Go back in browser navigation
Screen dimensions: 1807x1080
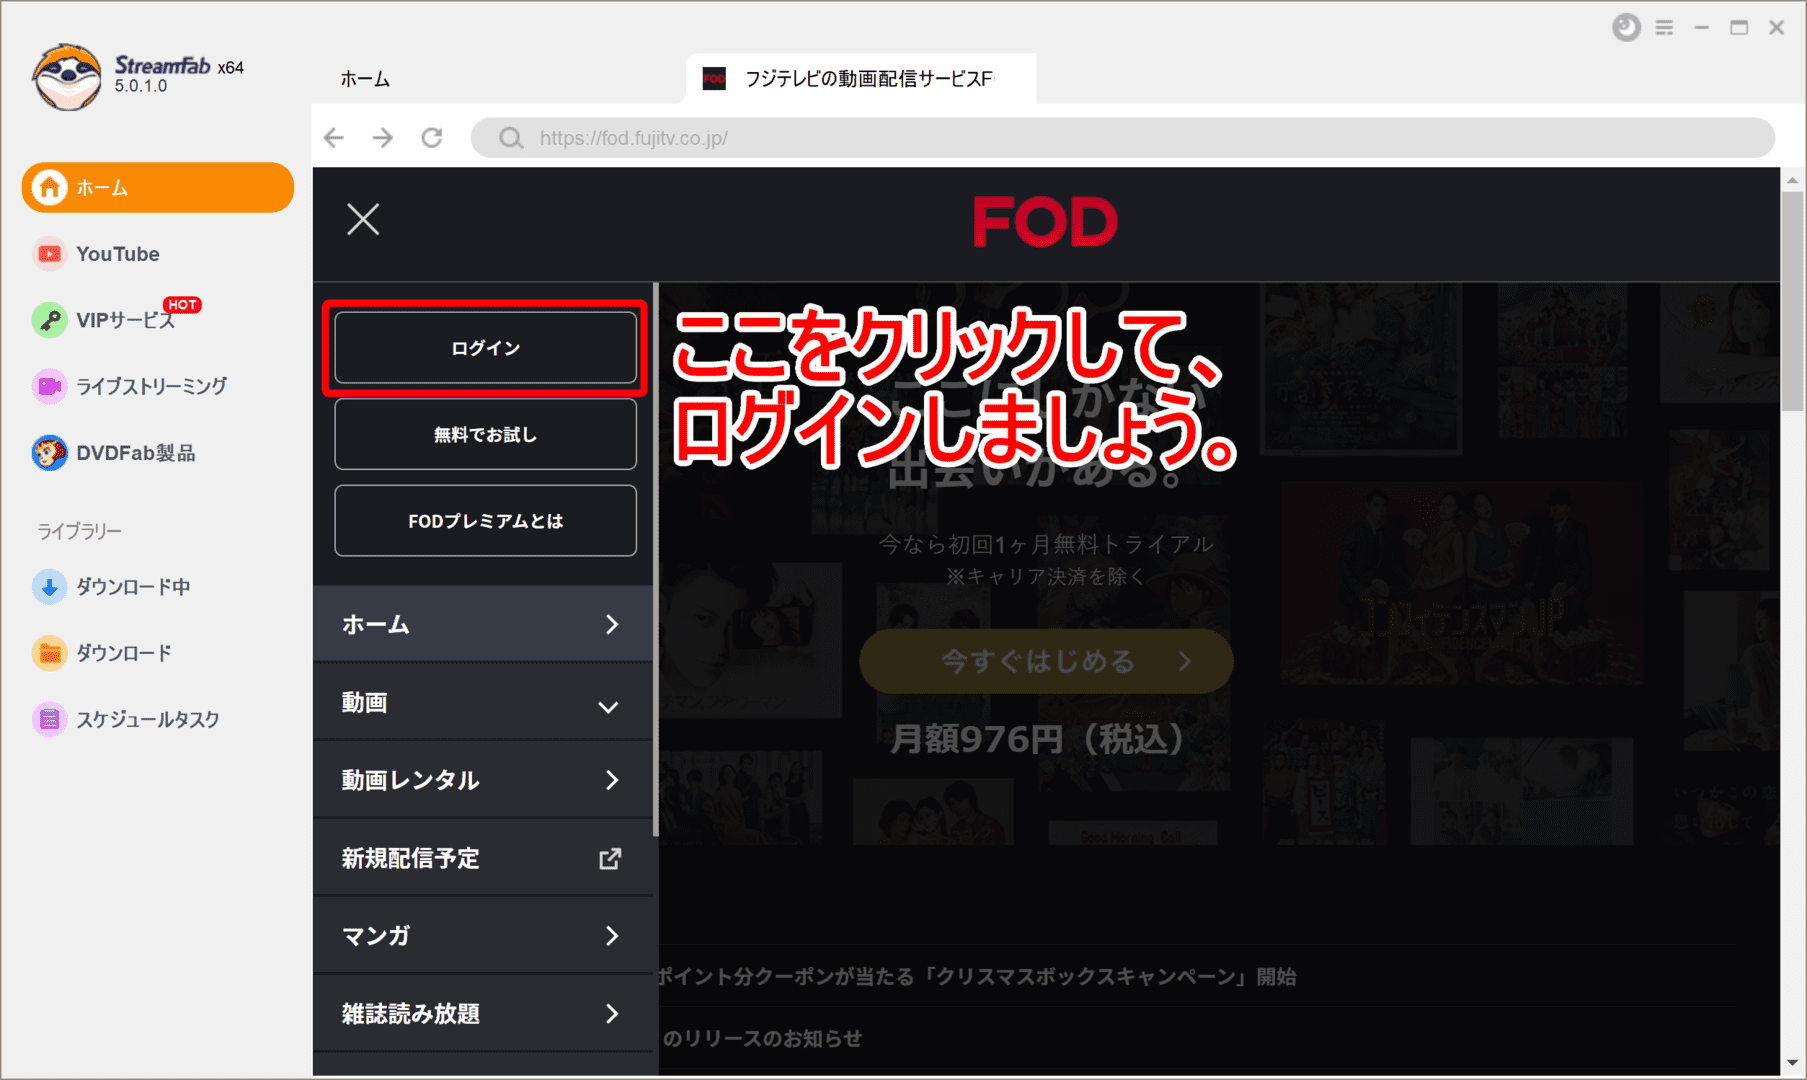click(x=333, y=137)
